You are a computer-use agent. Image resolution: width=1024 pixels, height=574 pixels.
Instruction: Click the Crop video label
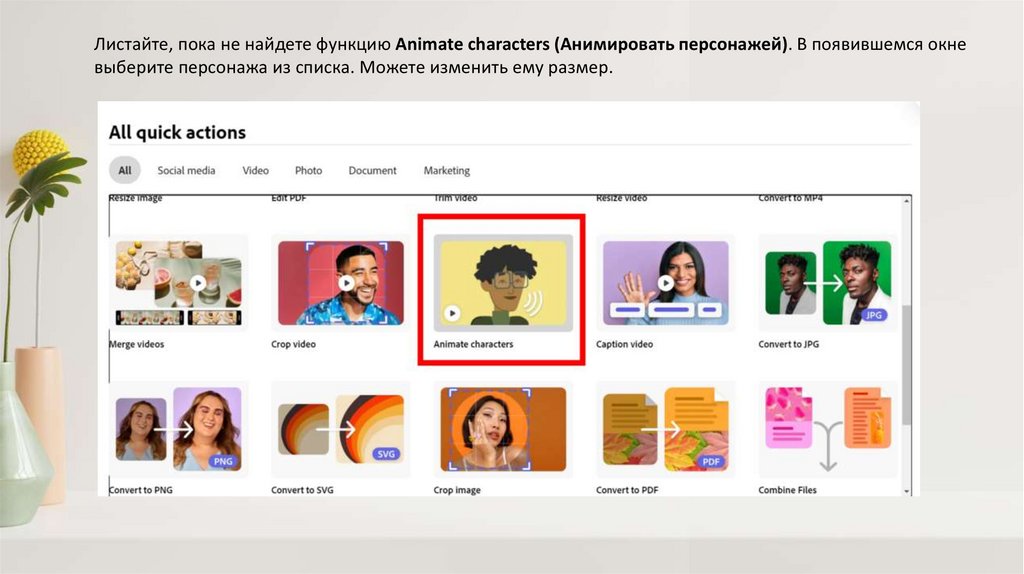tap(293, 344)
